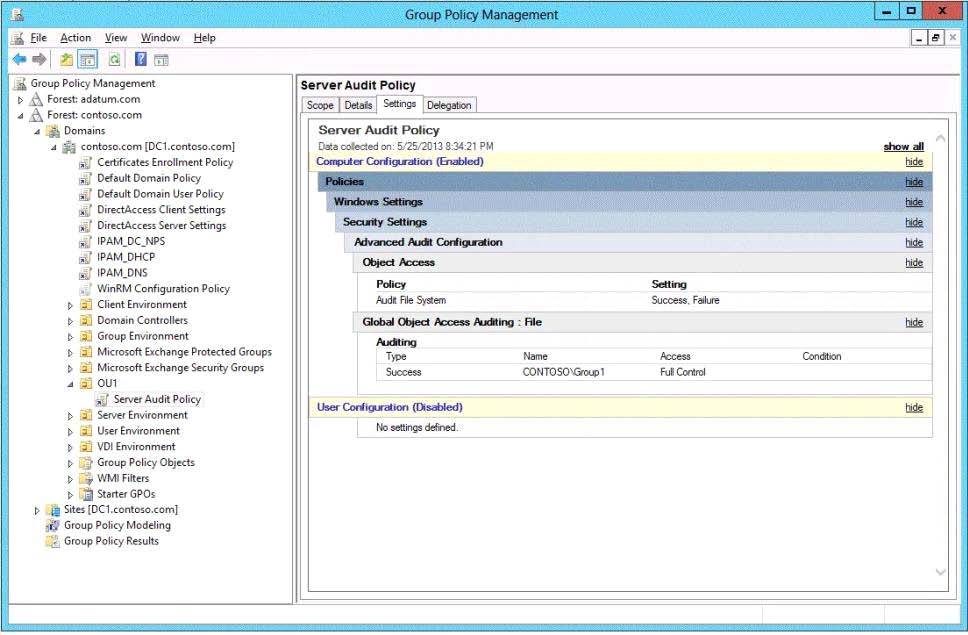This screenshot has width=968, height=635.
Task: Open Help via the question mark icon
Action: coord(141,60)
